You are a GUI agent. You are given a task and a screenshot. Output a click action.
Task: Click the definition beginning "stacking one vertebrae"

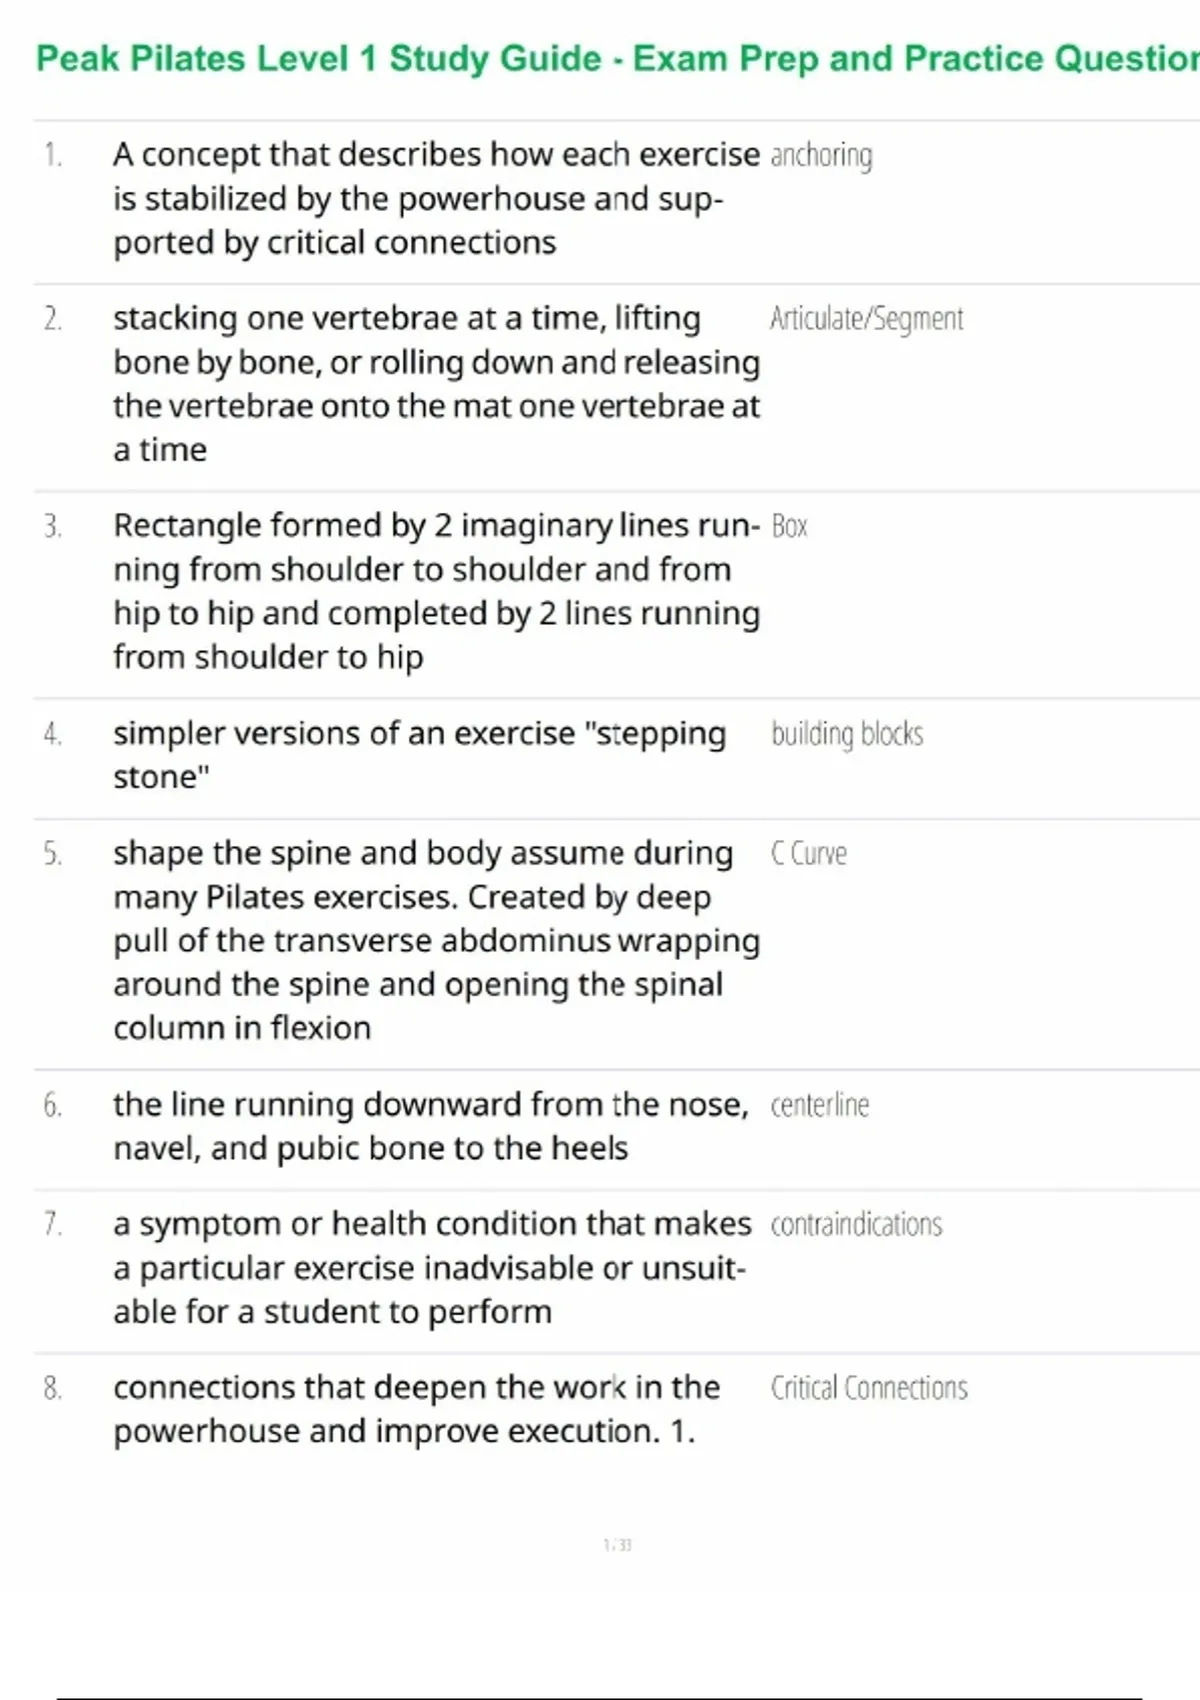click(x=436, y=384)
